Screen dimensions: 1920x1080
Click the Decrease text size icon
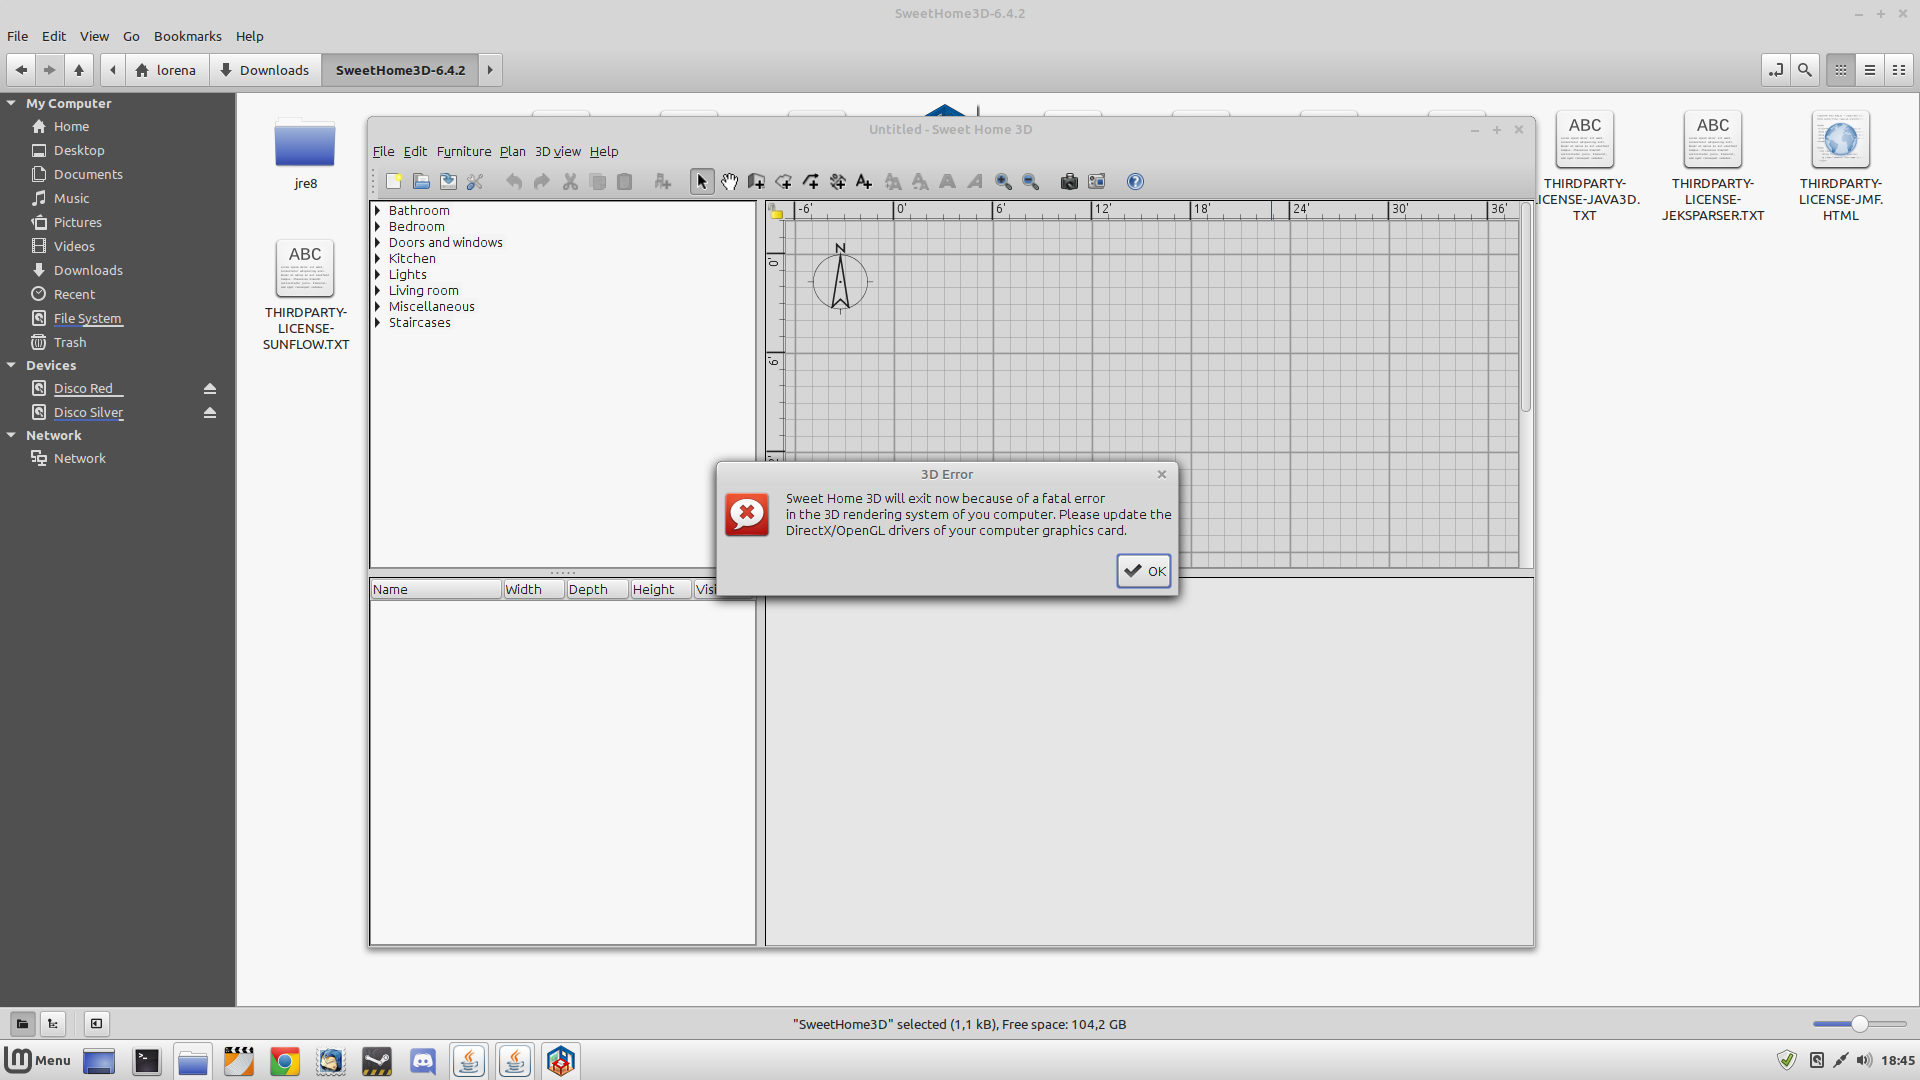point(920,181)
